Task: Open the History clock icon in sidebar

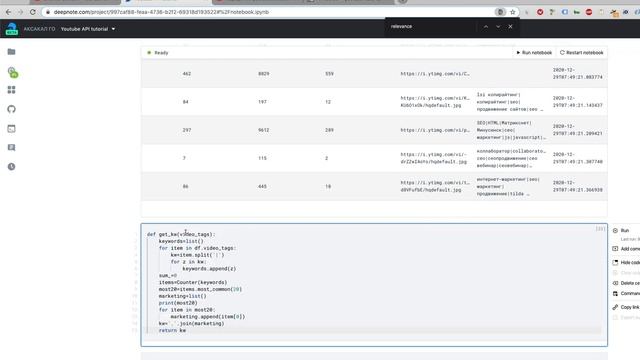Action: click(11, 167)
